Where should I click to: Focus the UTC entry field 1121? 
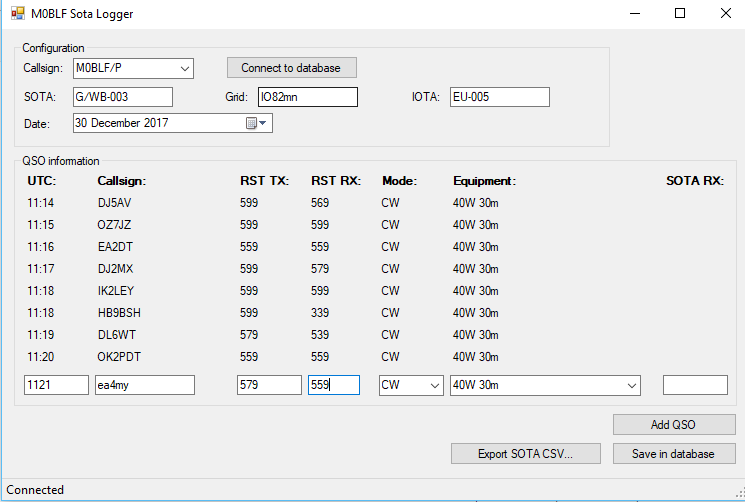point(56,385)
